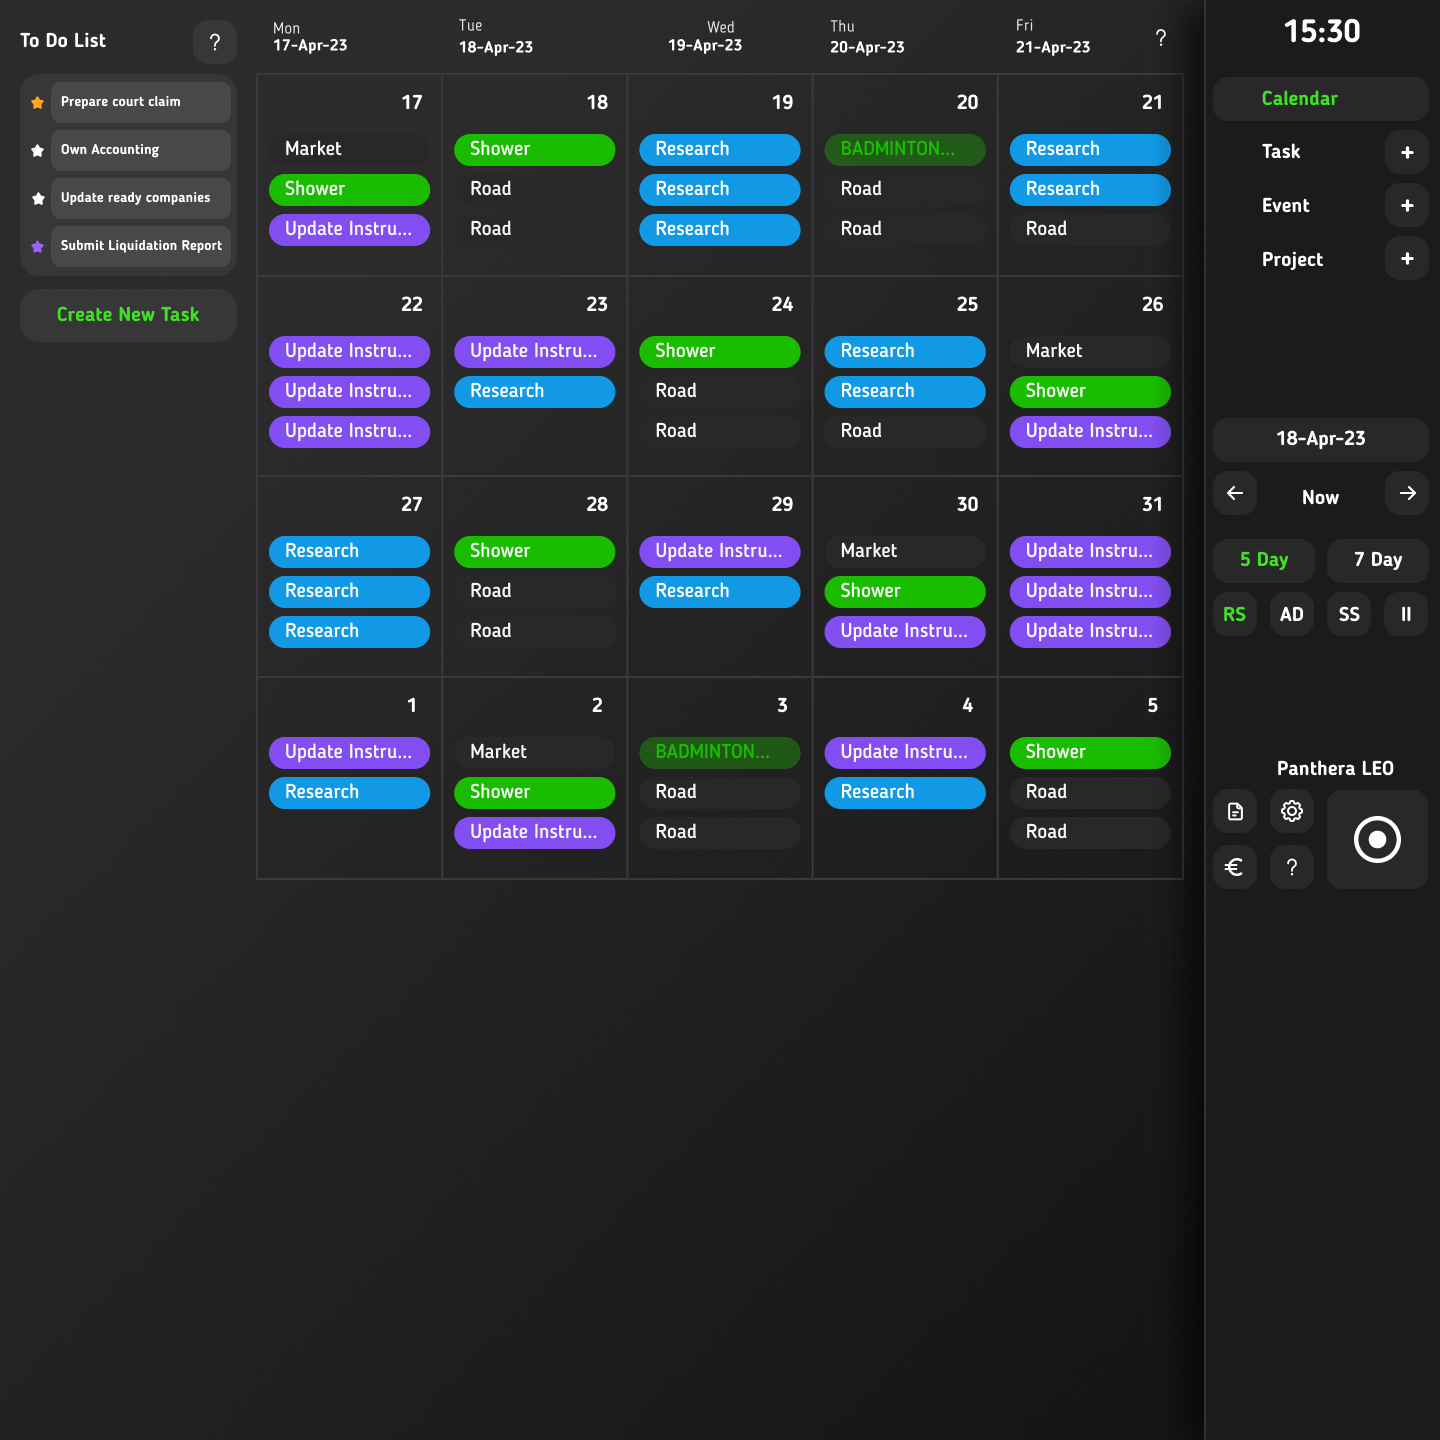Click the document icon under Panthera LEO
The width and height of the screenshot is (1440, 1440).
pyautogui.click(x=1235, y=811)
